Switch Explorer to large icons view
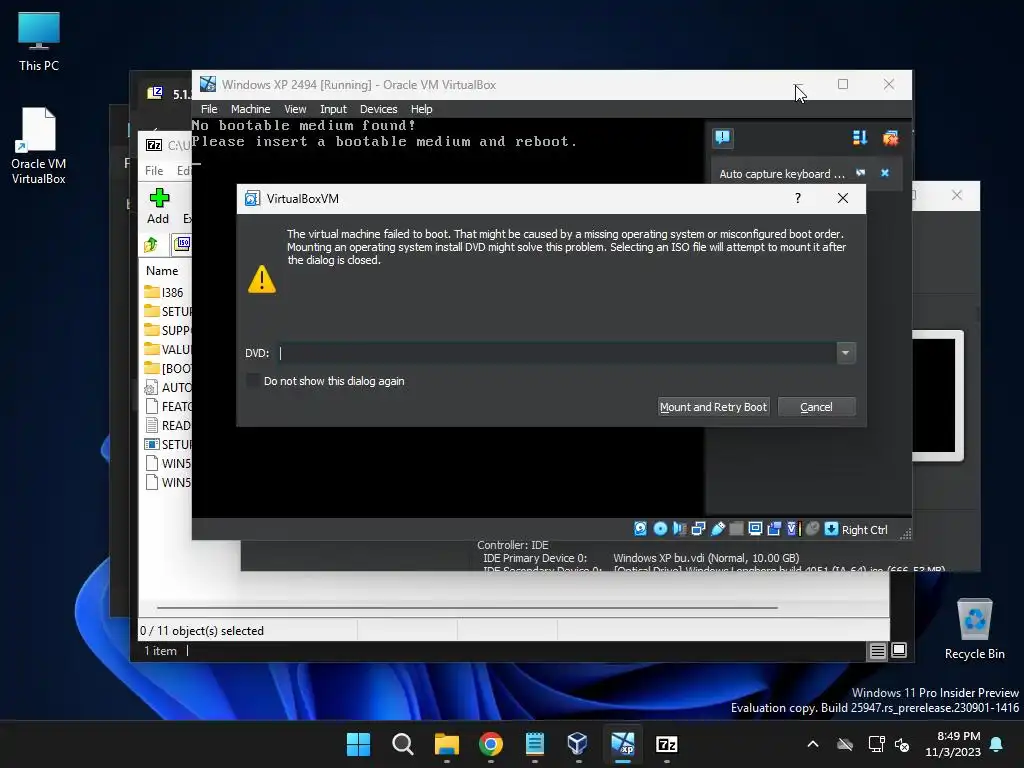 tap(899, 650)
